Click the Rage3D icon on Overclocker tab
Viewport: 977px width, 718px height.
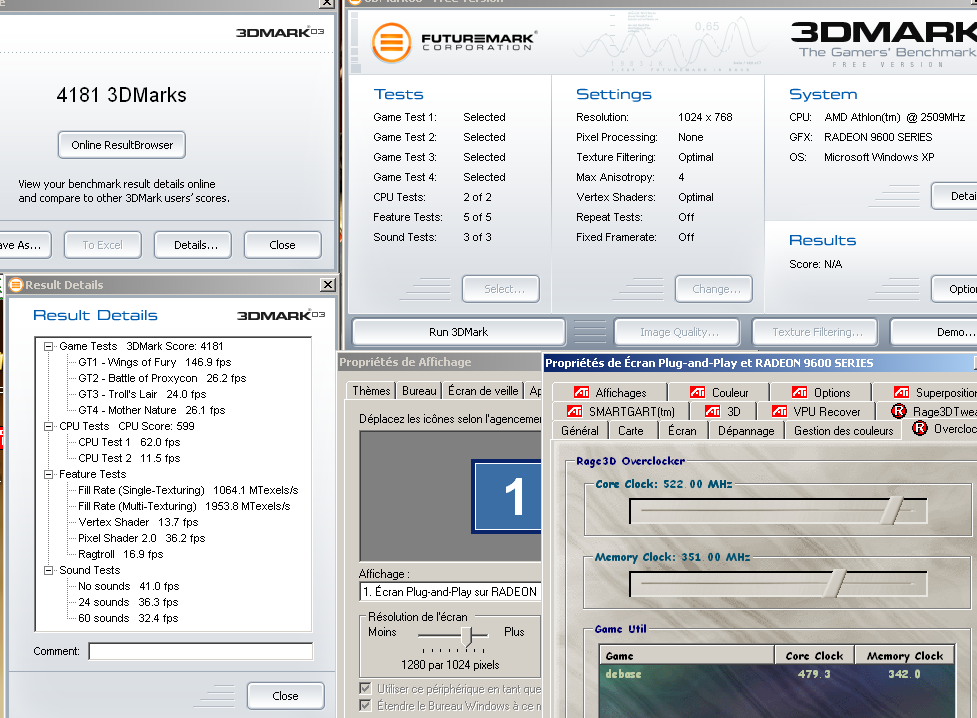click(x=920, y=428)
